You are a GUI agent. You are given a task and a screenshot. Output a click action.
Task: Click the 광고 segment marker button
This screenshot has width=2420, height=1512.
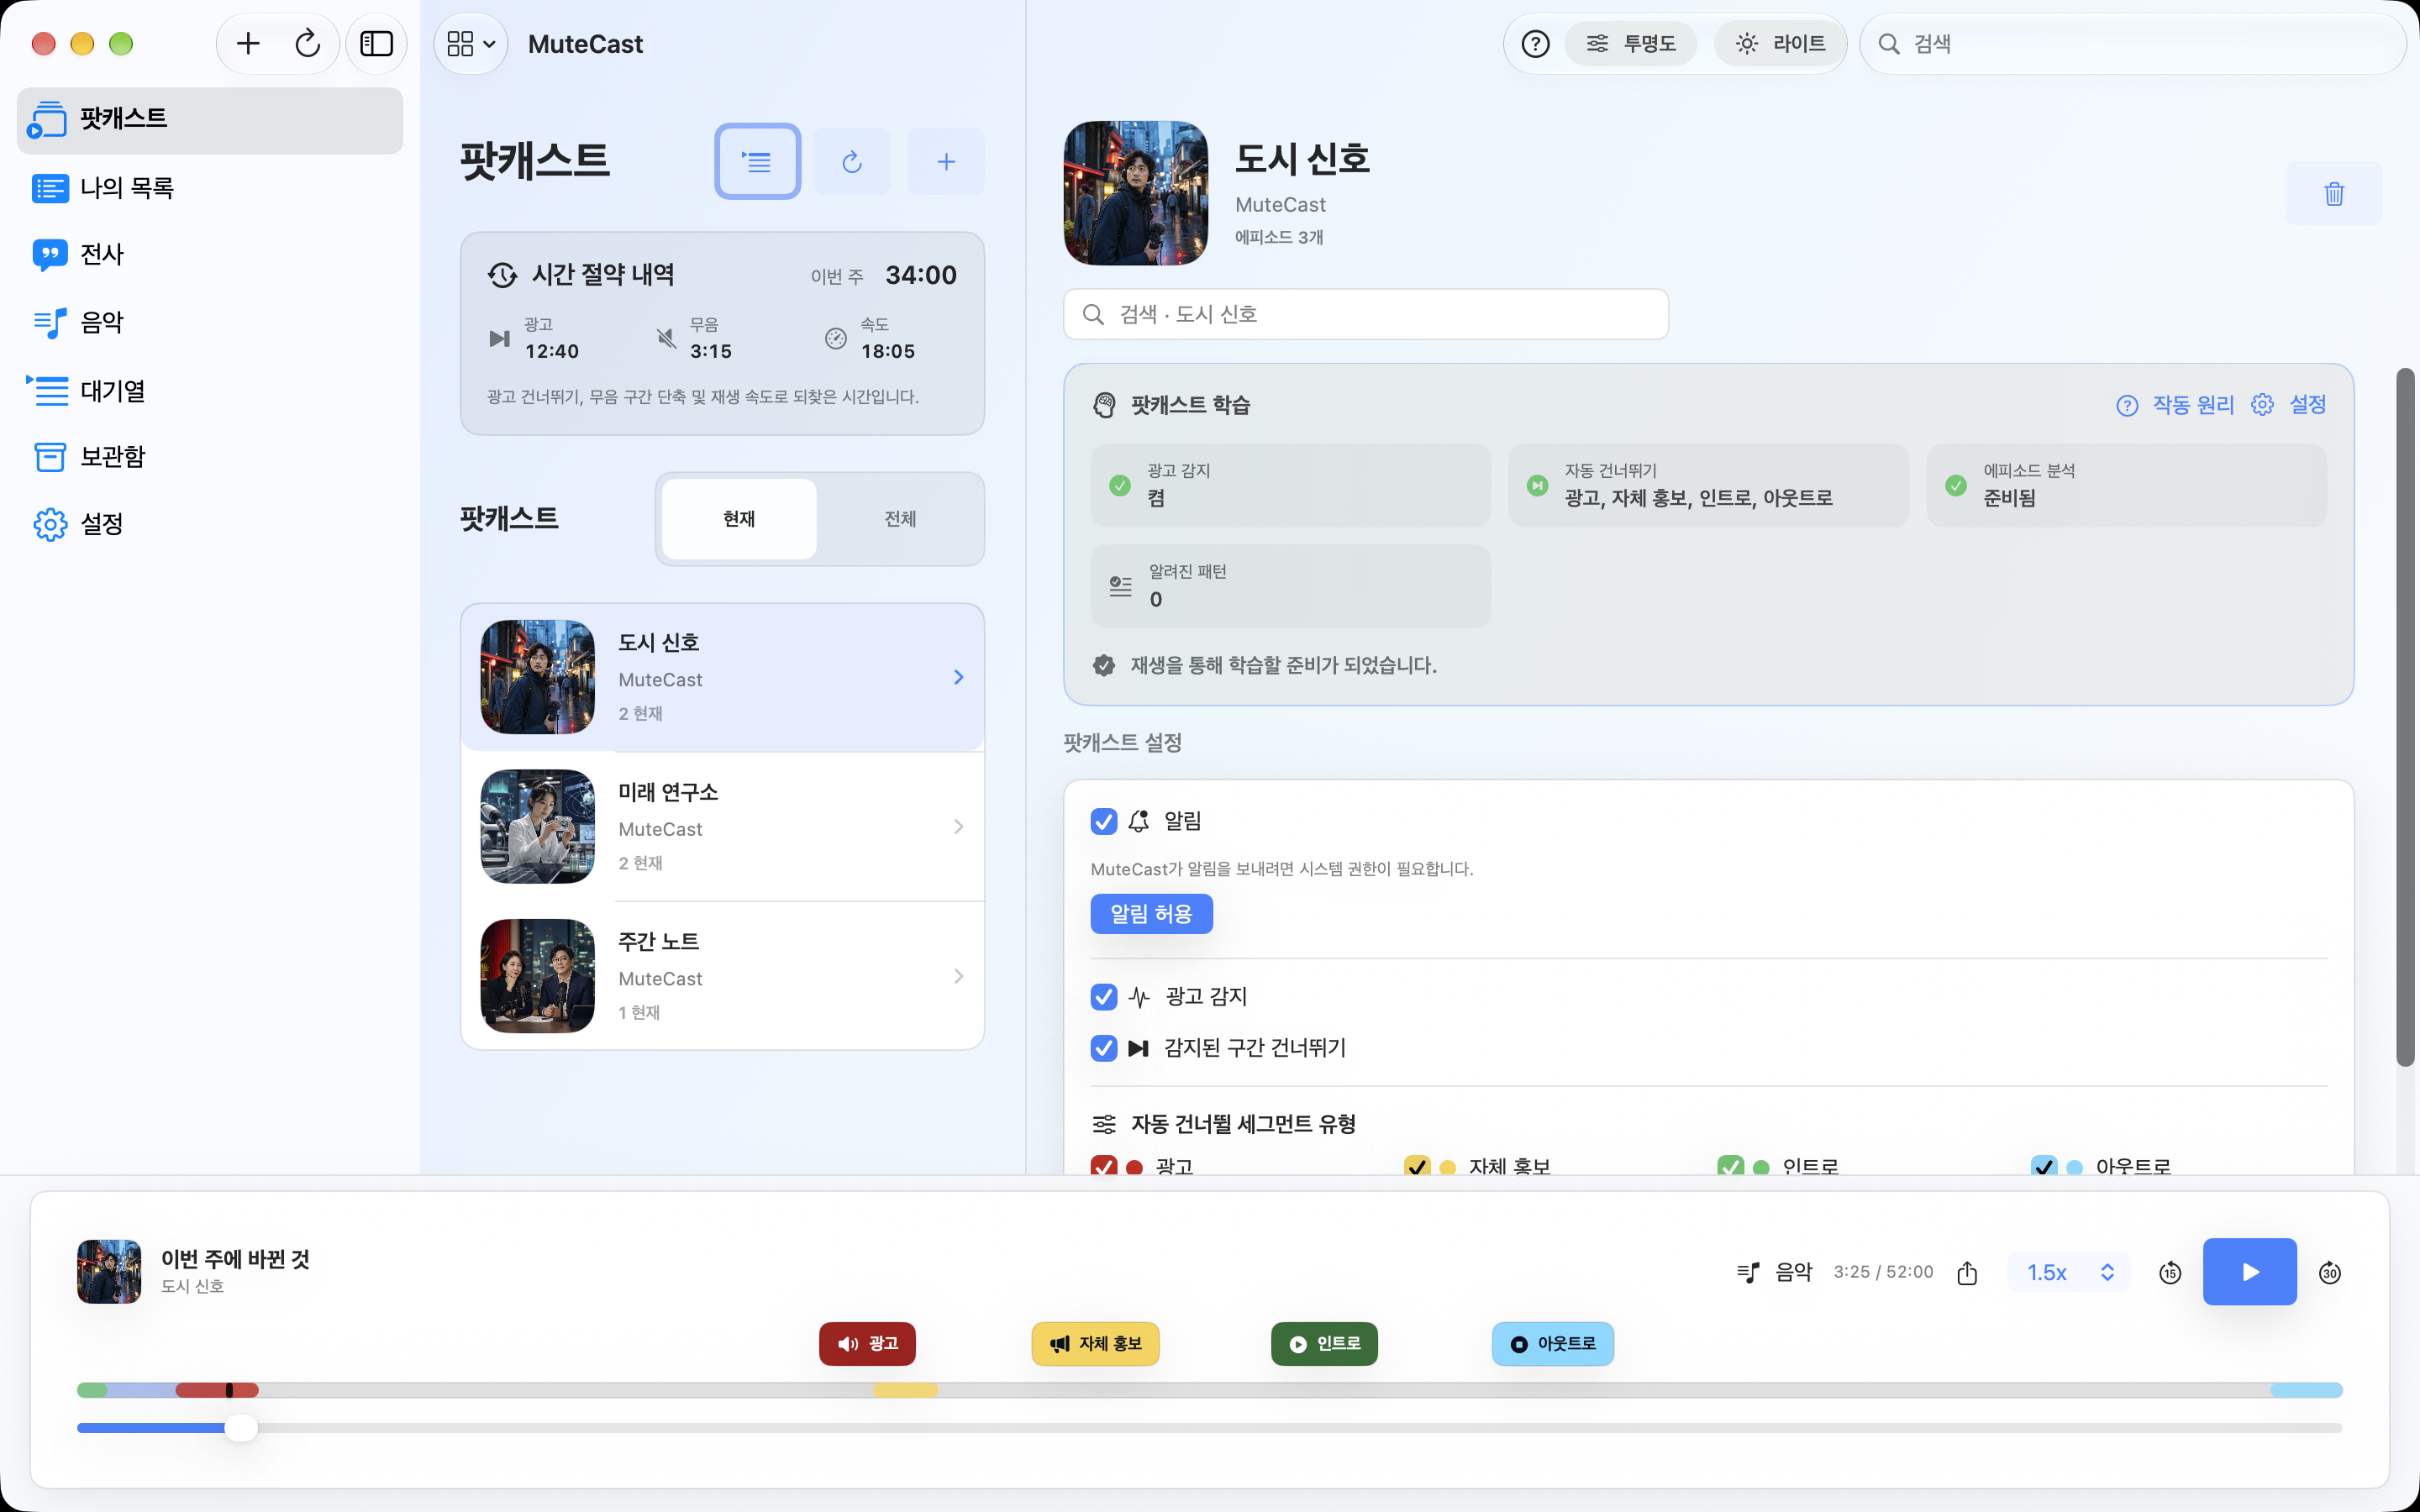[x=867, y=1344]
